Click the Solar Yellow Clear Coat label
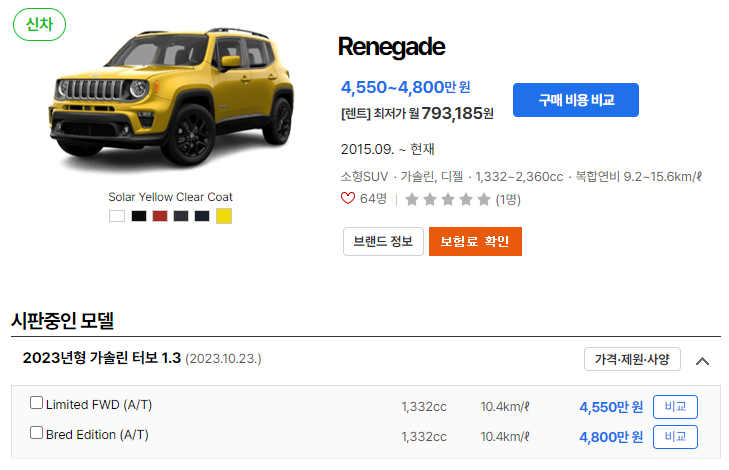The image size is (729, 470). click(x=171, y=197)
